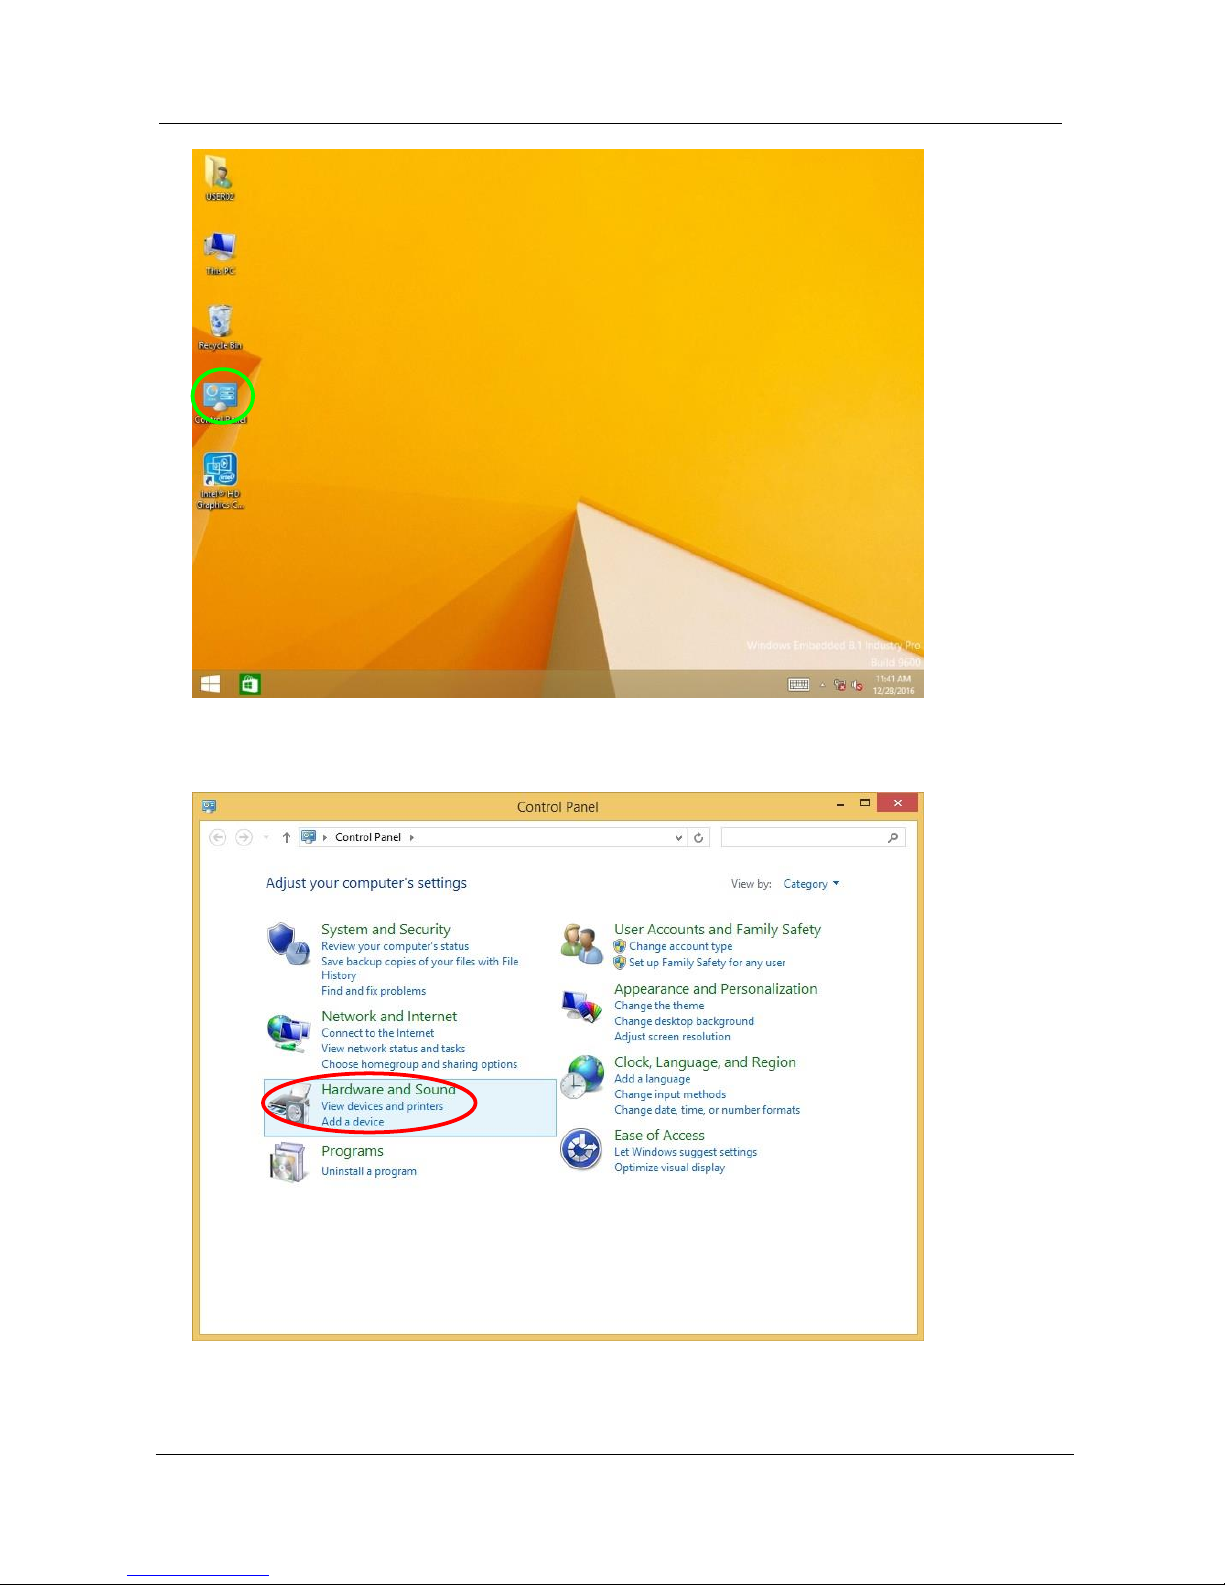
Task: Refresh the Control Panel view
Action: pos(699,838)
